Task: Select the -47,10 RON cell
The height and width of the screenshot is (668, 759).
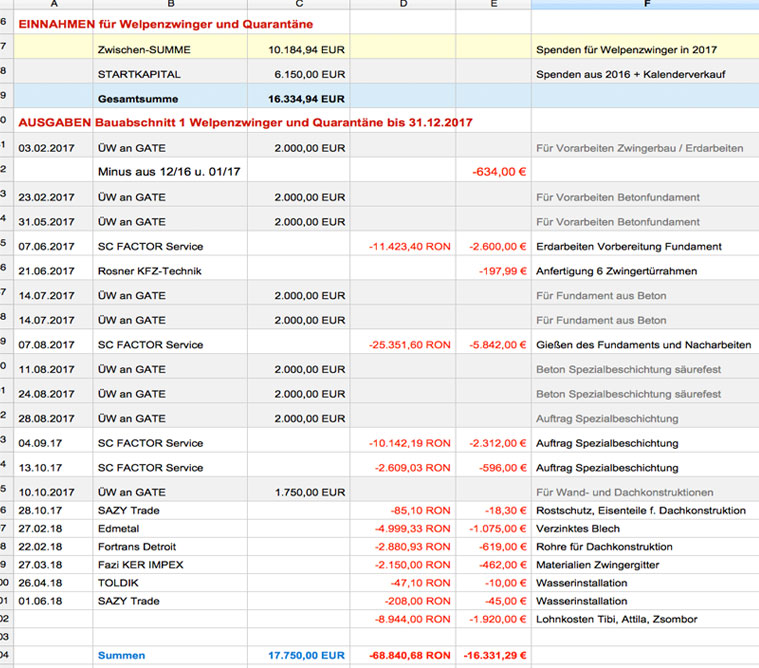Action: (x=403, y=583)
